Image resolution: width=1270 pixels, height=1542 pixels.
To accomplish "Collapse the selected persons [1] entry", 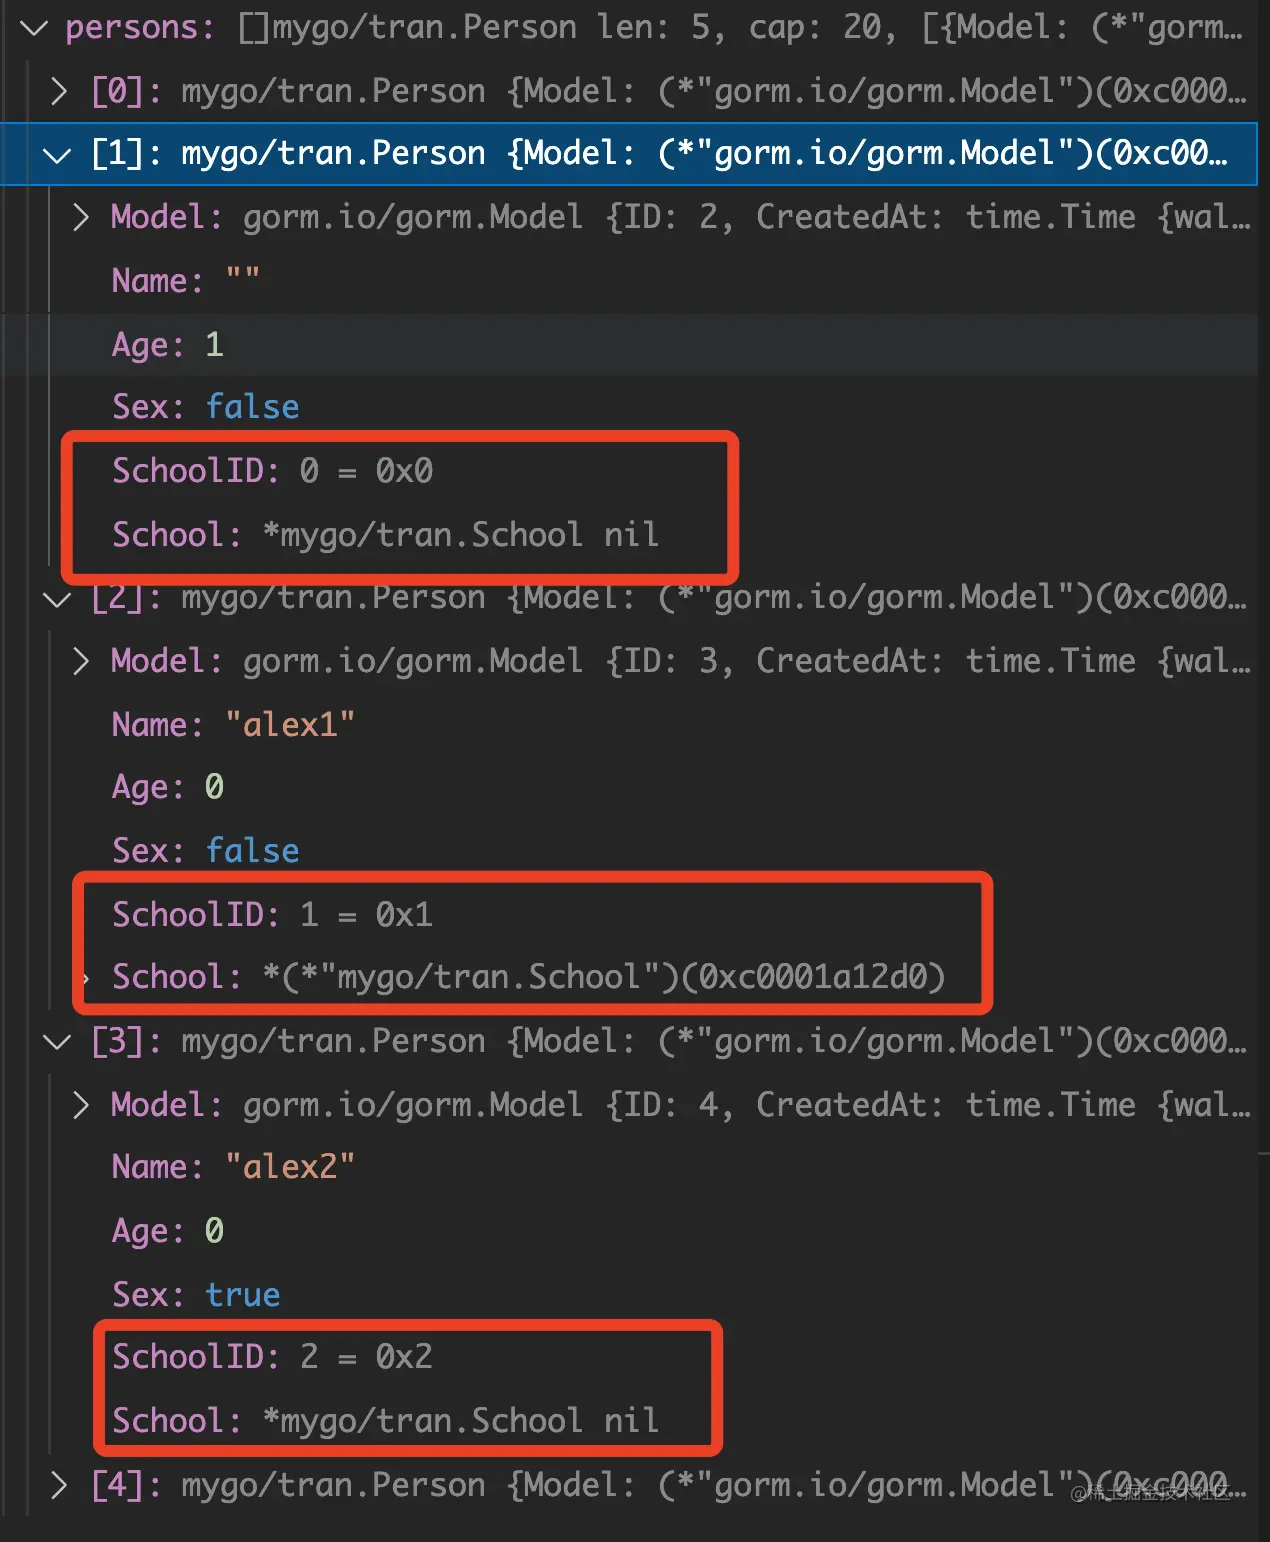I will click(58, 154).
